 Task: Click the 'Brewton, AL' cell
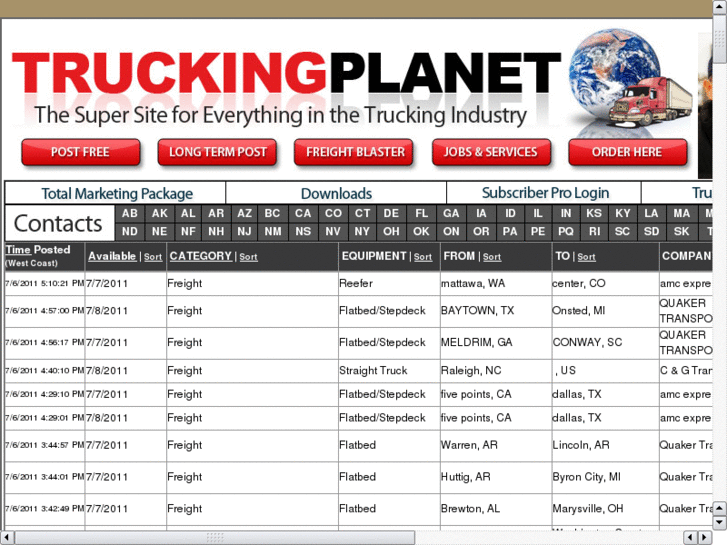coord(495,509)
